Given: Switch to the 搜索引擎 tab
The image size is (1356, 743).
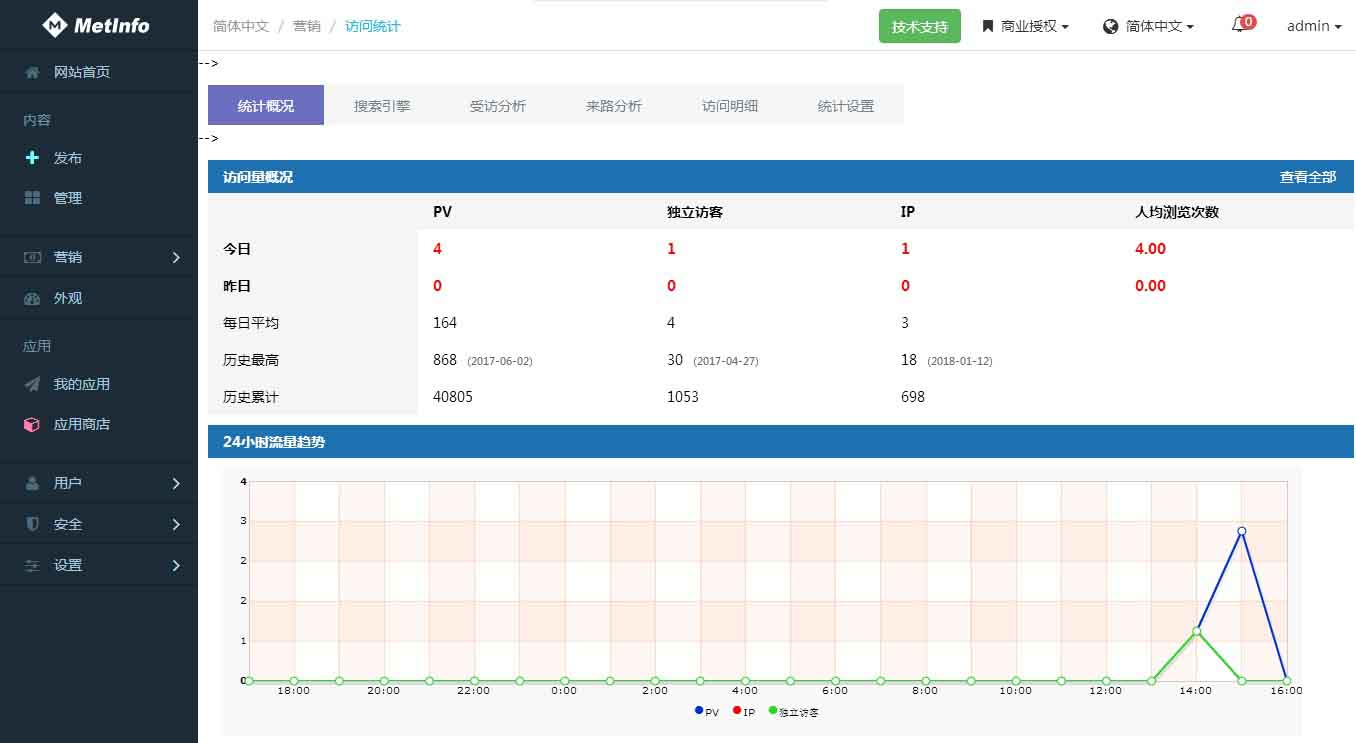Looking at the screenshot, I should pyautogui.click(x=382, y=105).
